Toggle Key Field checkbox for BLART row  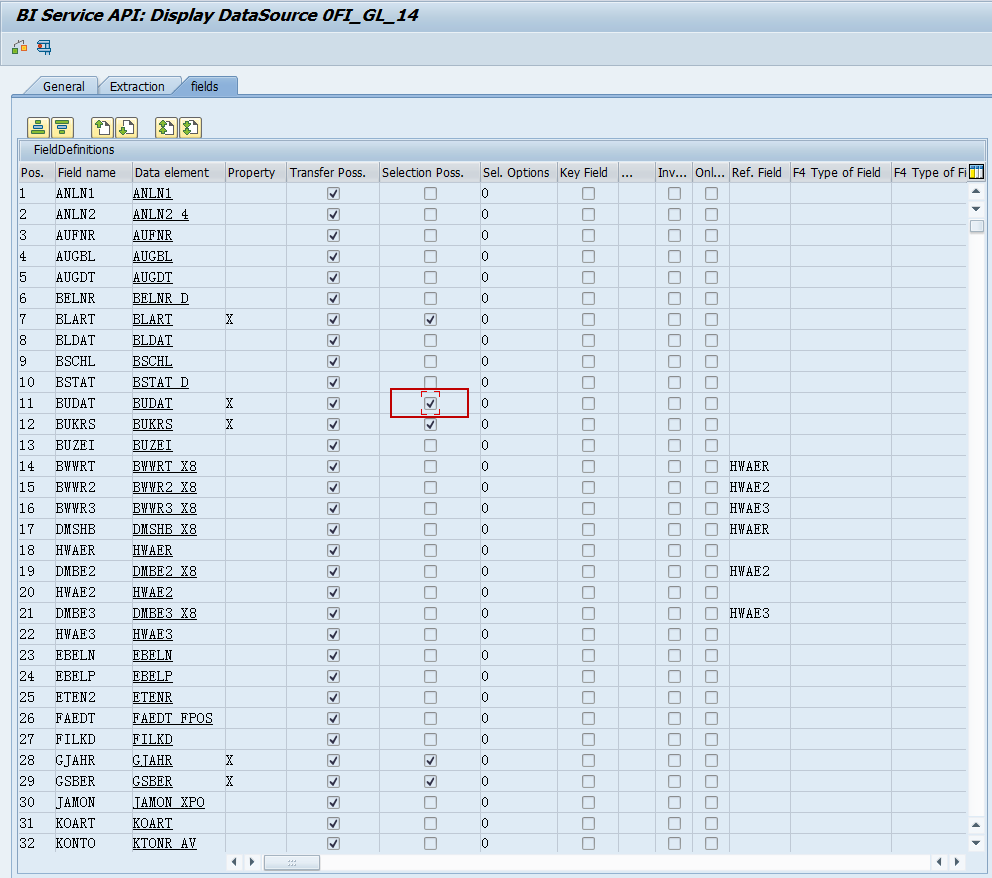[588, 319]
